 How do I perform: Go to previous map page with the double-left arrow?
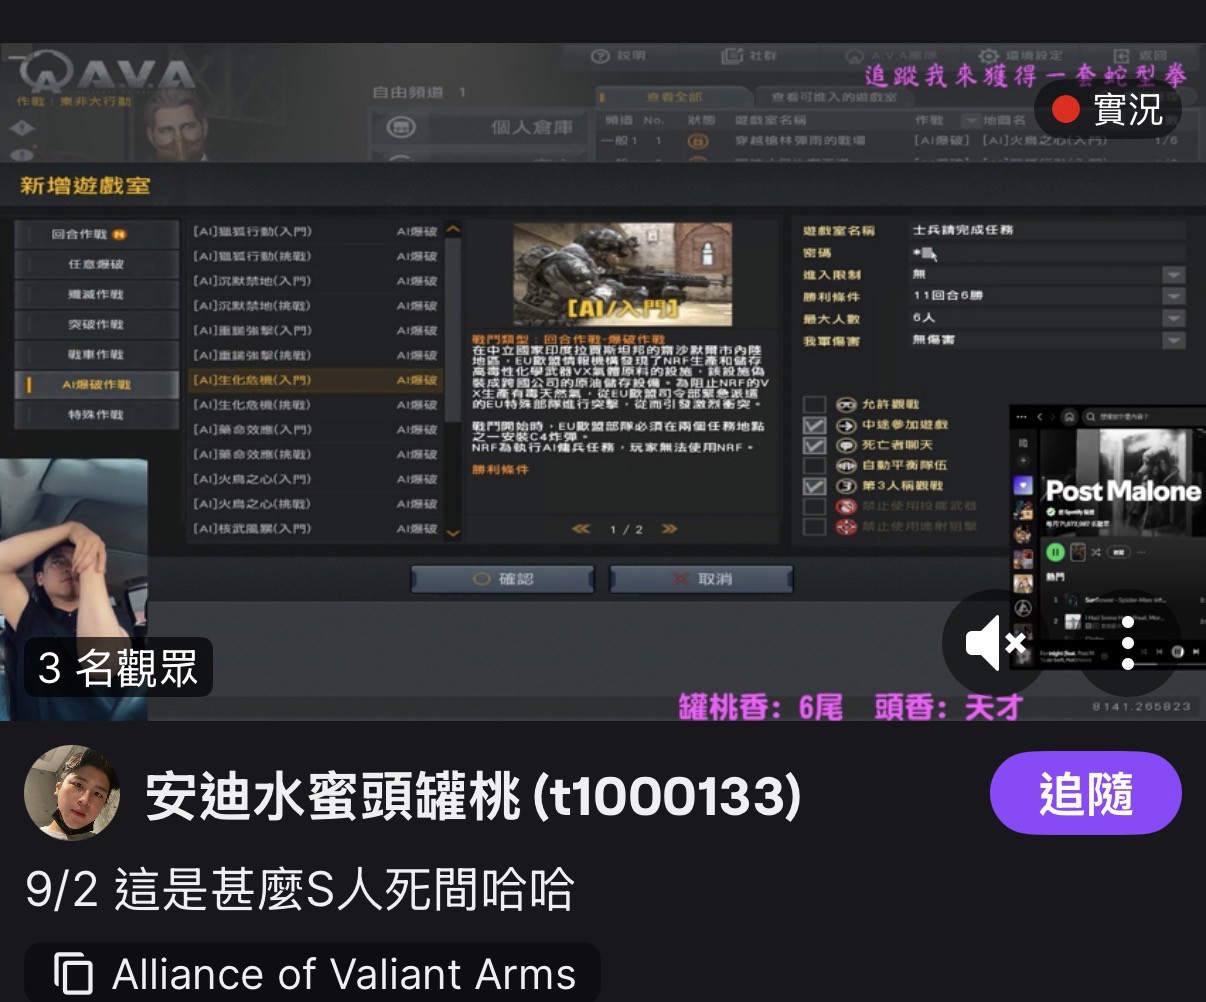(581, 529)
